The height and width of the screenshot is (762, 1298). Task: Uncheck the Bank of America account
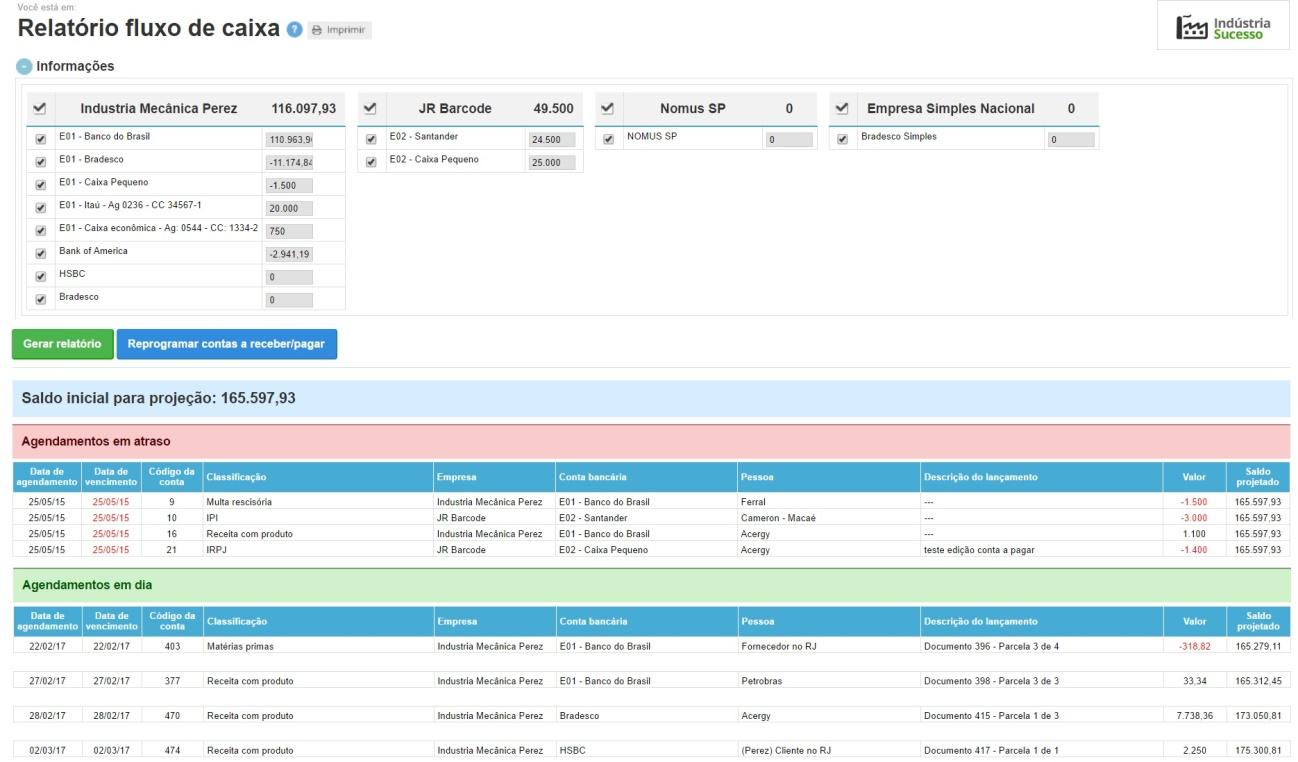pos(41,254)
